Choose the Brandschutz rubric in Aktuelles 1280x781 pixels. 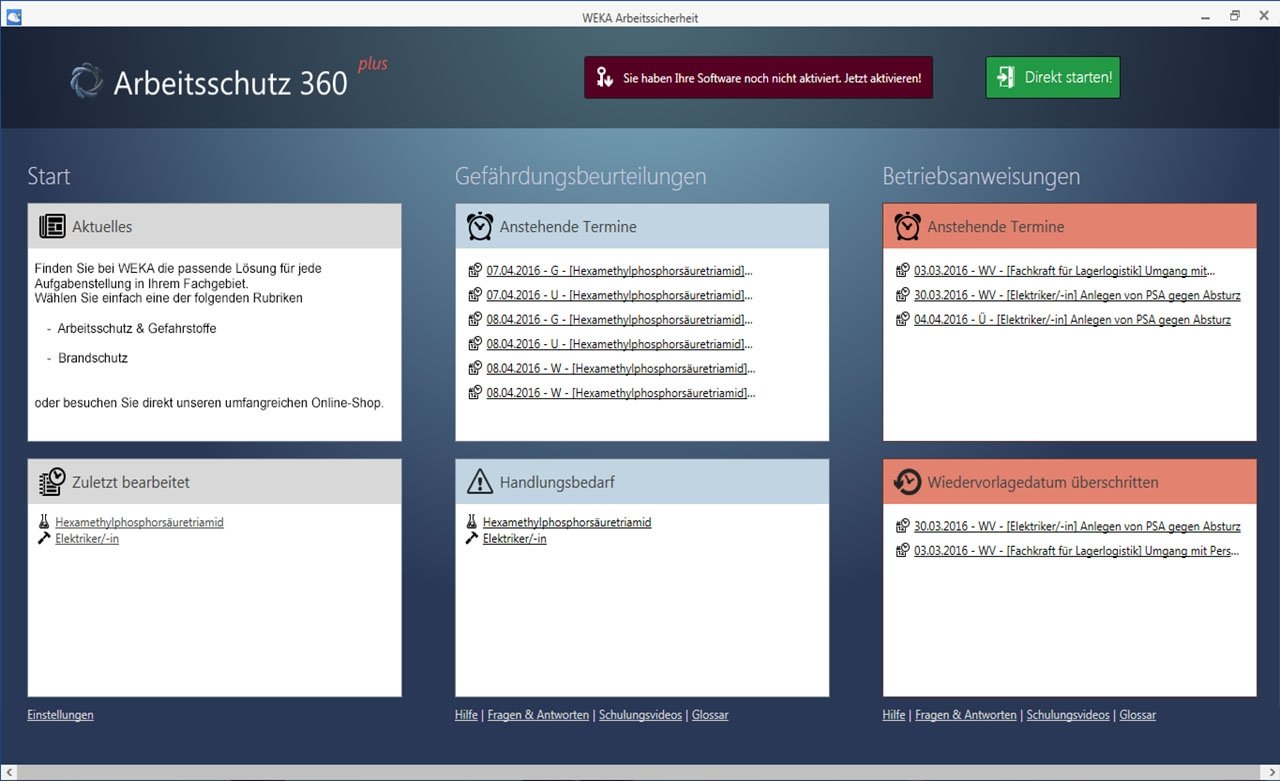click(93, 358)
